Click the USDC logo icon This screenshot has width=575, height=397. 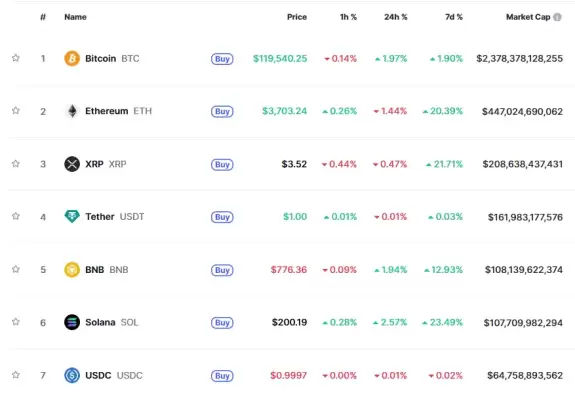(x=72, y=375)
